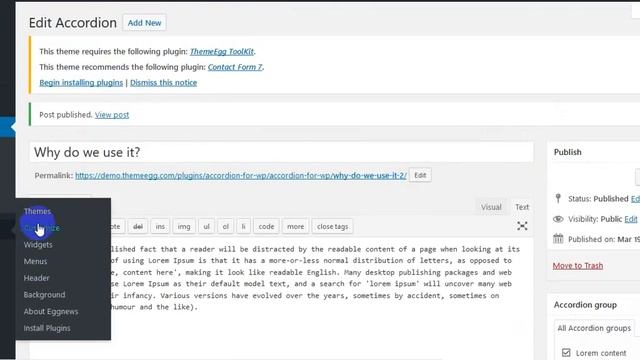Open Header in Appearance submenu
Image resolution: width=640 pixels, height=360 pixels.
pos(36,278)
